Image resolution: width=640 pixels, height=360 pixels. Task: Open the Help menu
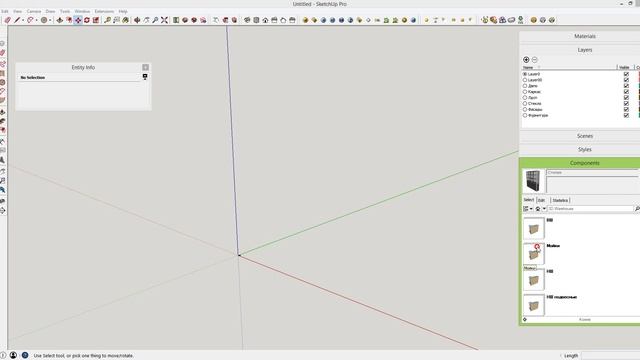click(x=123, y=11)
